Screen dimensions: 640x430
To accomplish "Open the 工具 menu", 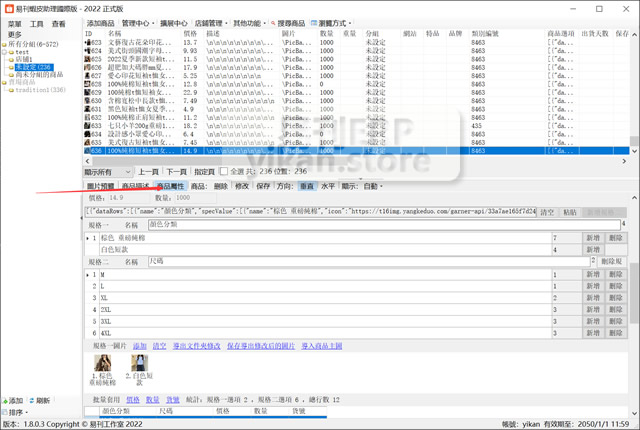I will [37, 23].
